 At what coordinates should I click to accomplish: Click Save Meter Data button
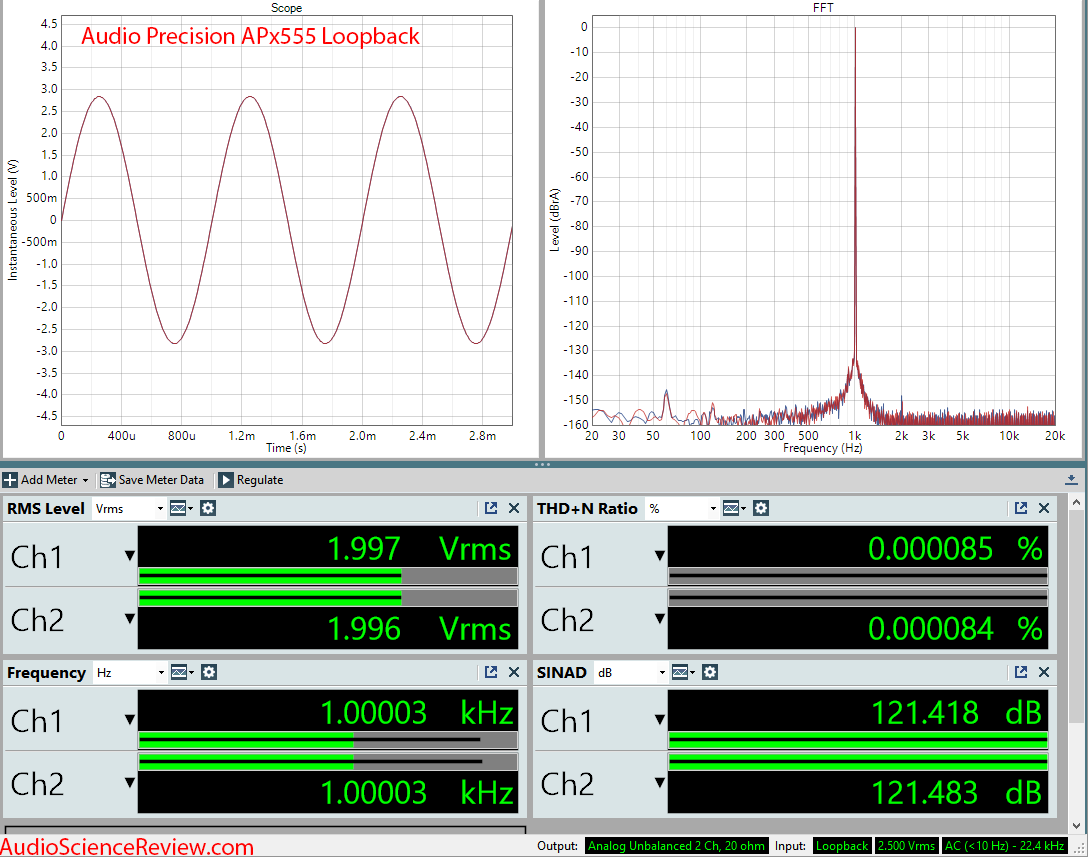coord(152,480)
